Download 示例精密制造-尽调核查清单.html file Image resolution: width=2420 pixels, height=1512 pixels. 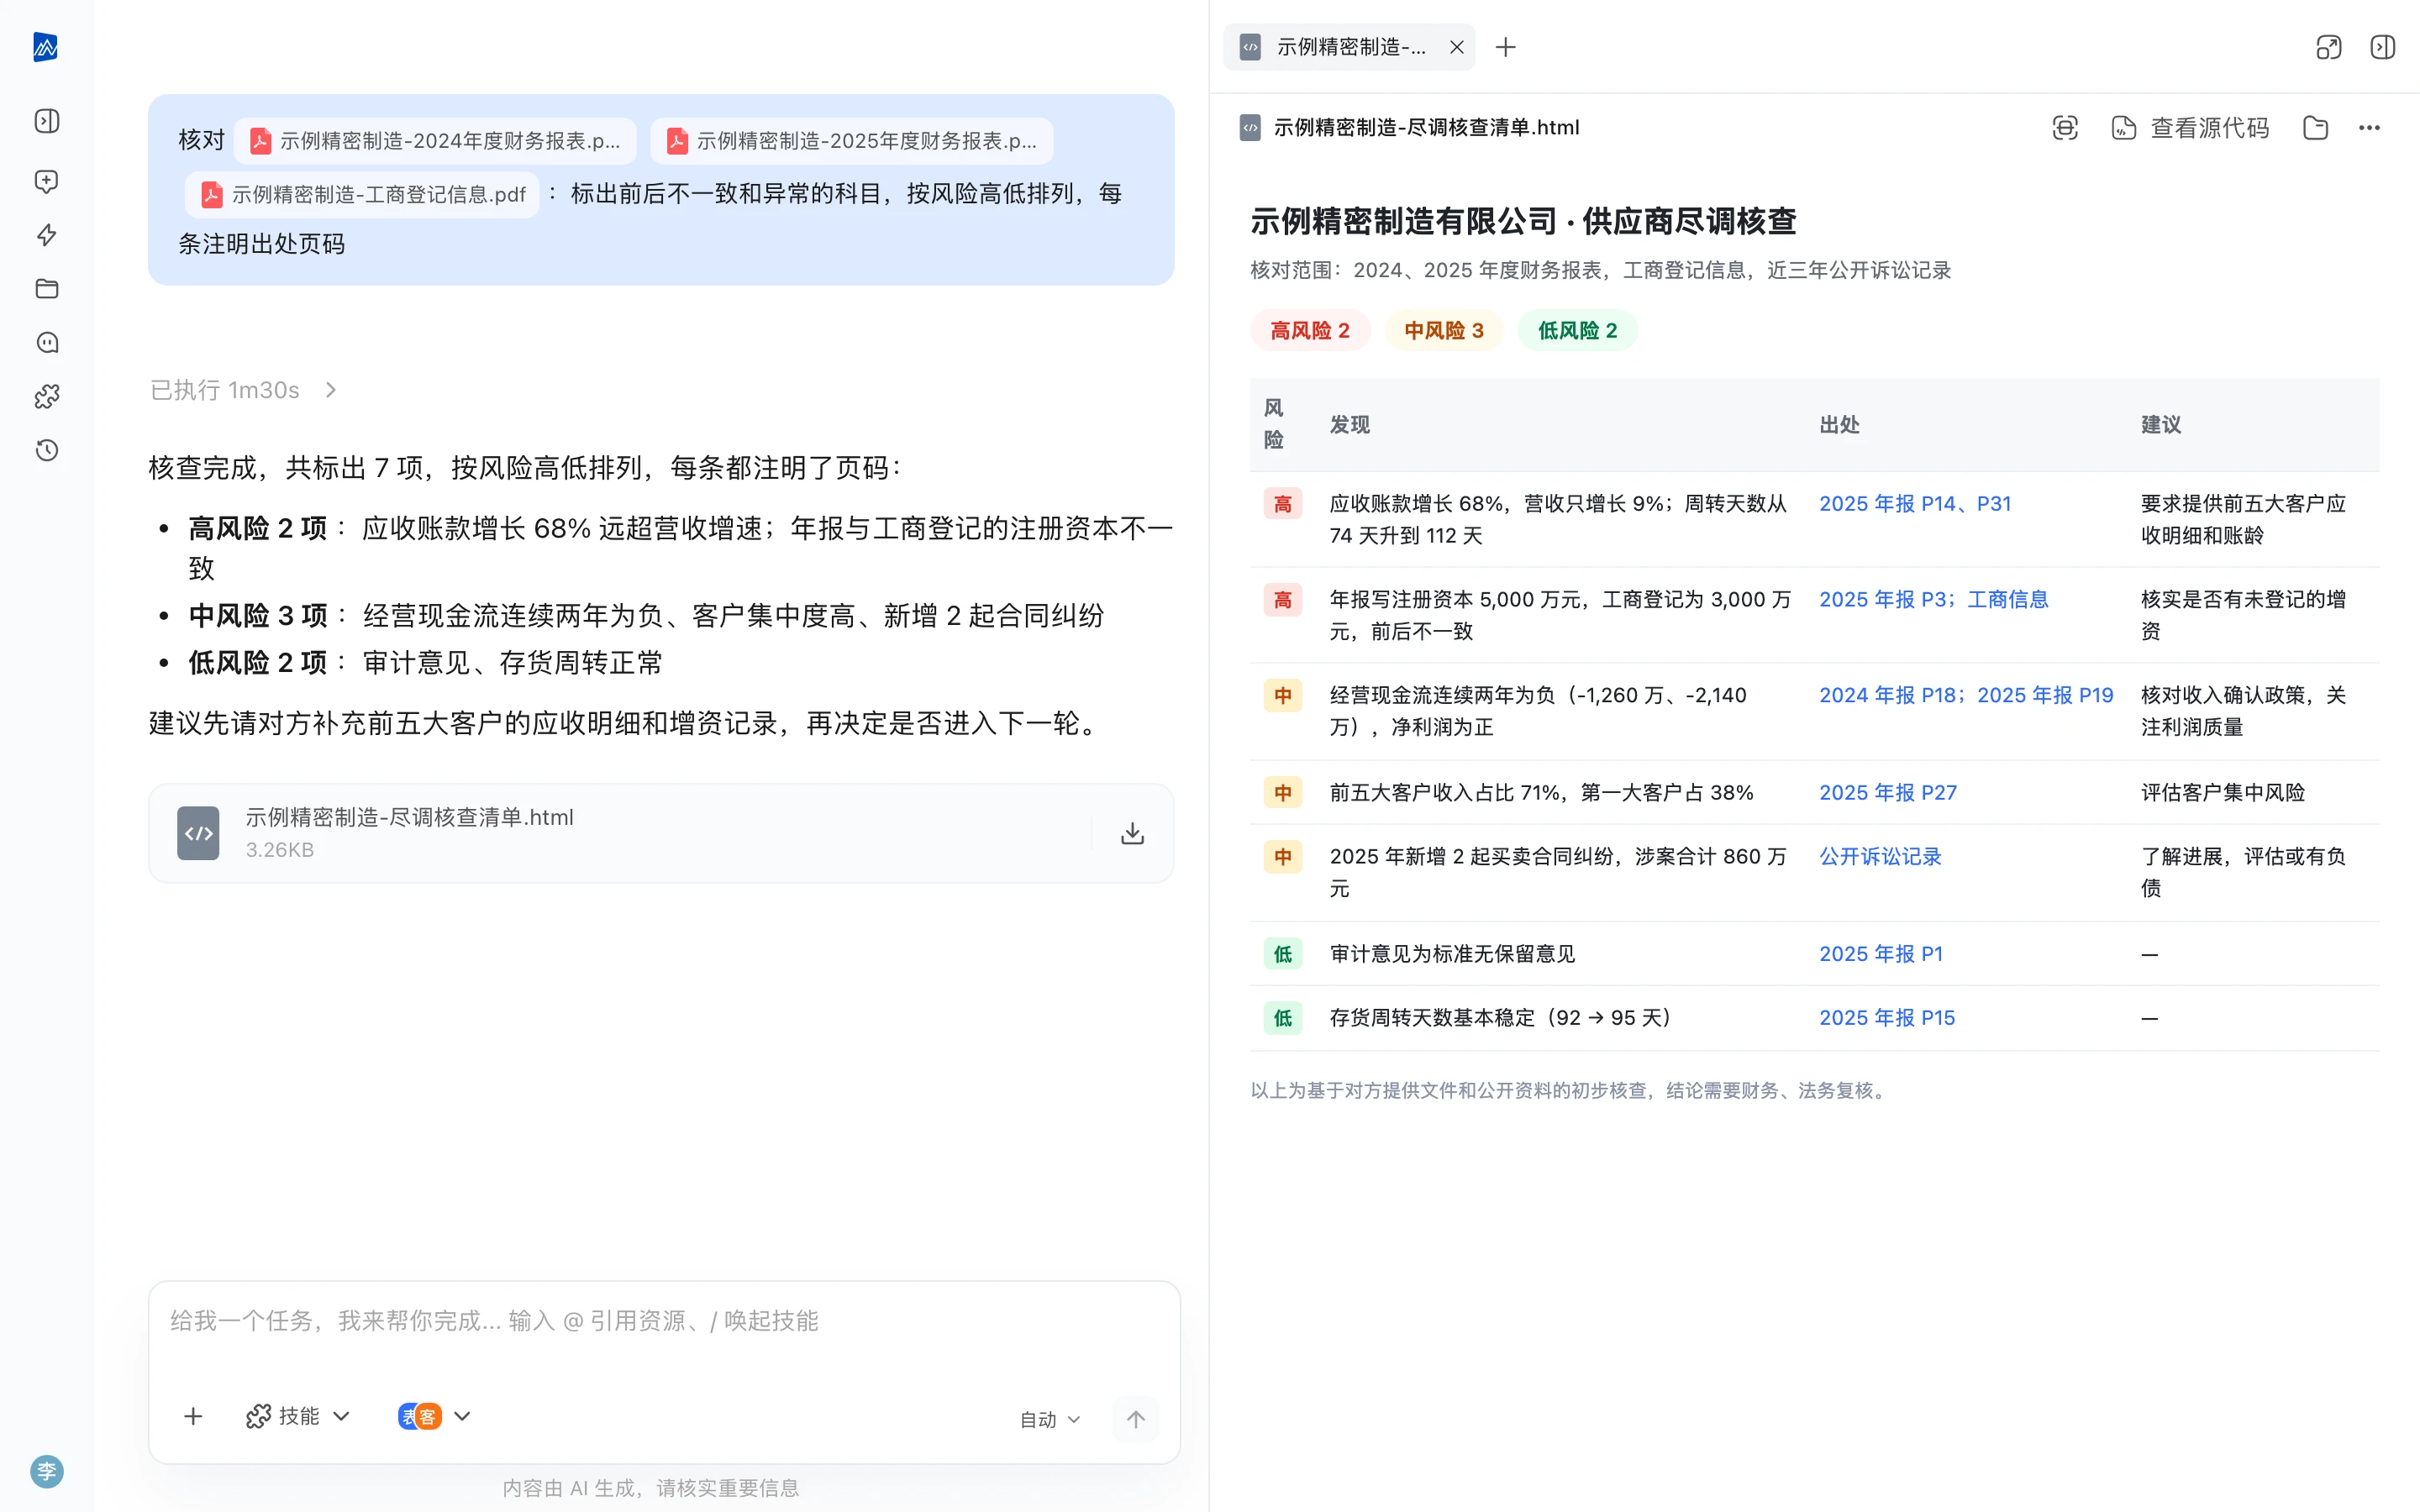(x=1132, y=833)
